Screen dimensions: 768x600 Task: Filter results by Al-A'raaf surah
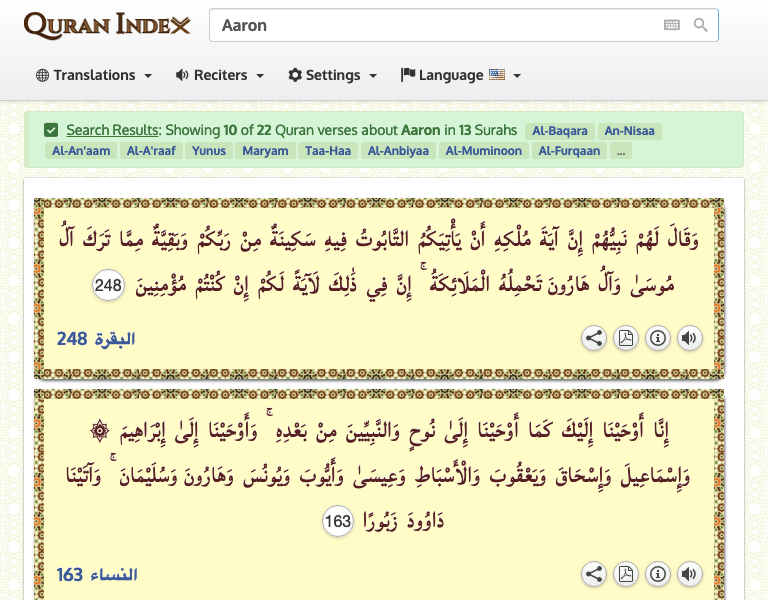click(x=151, y=151)
